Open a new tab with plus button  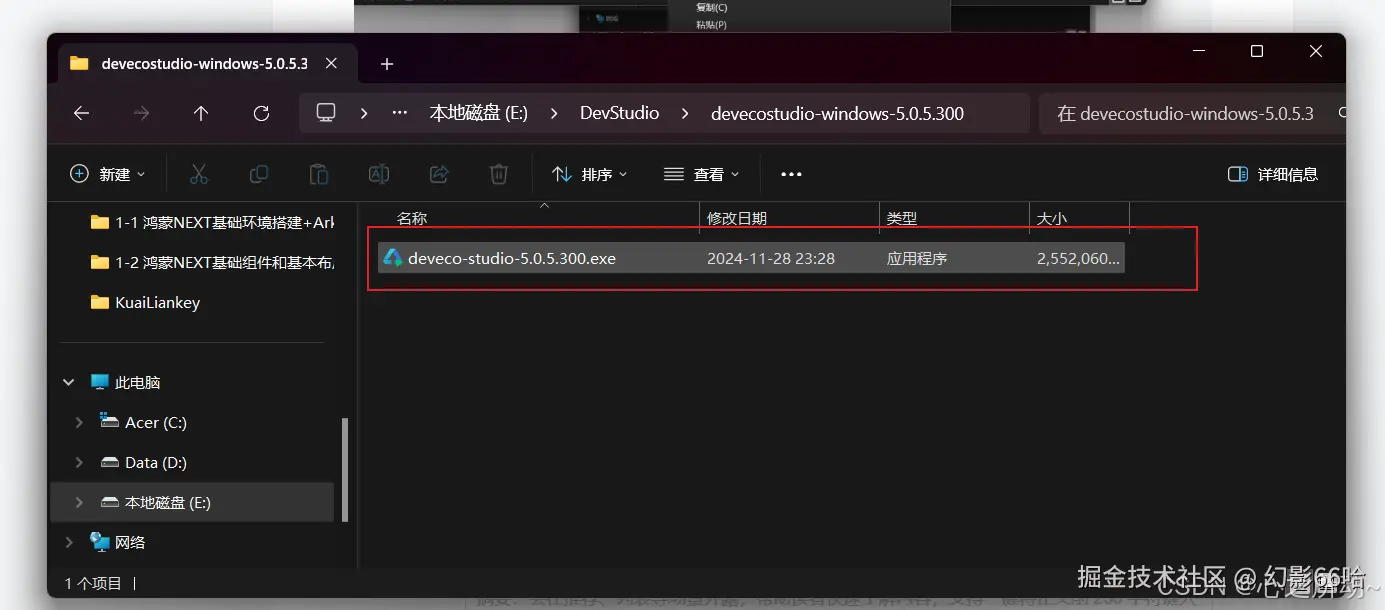coord(387,64)
